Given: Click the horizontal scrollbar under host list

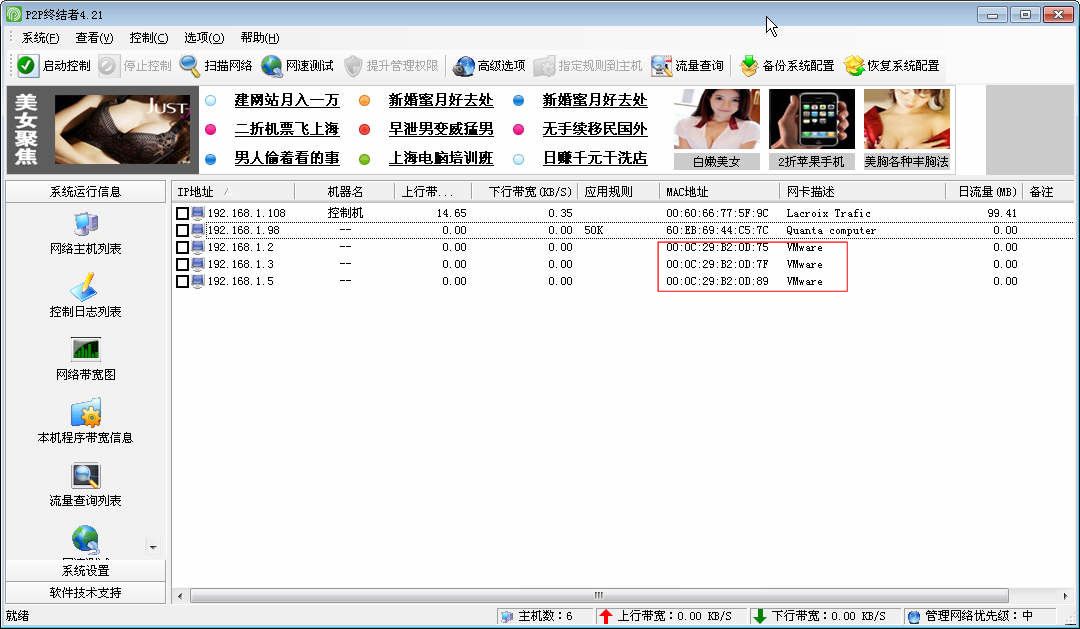Looking at the screenshot, I should tap(598, 595).
